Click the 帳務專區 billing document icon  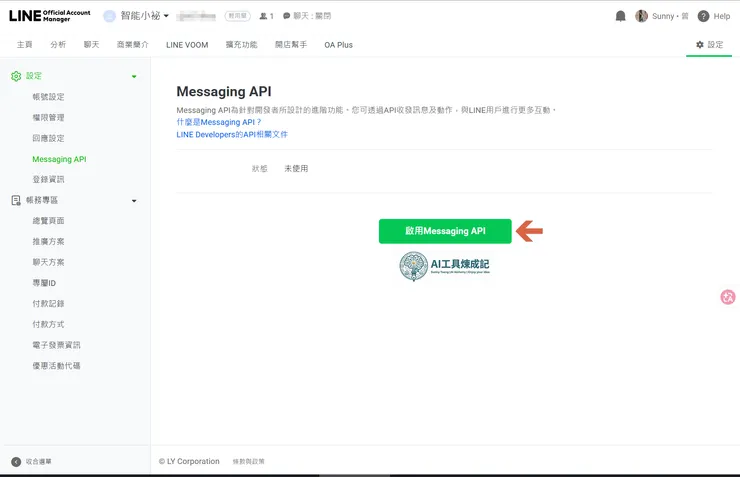[x=16, y=201]
